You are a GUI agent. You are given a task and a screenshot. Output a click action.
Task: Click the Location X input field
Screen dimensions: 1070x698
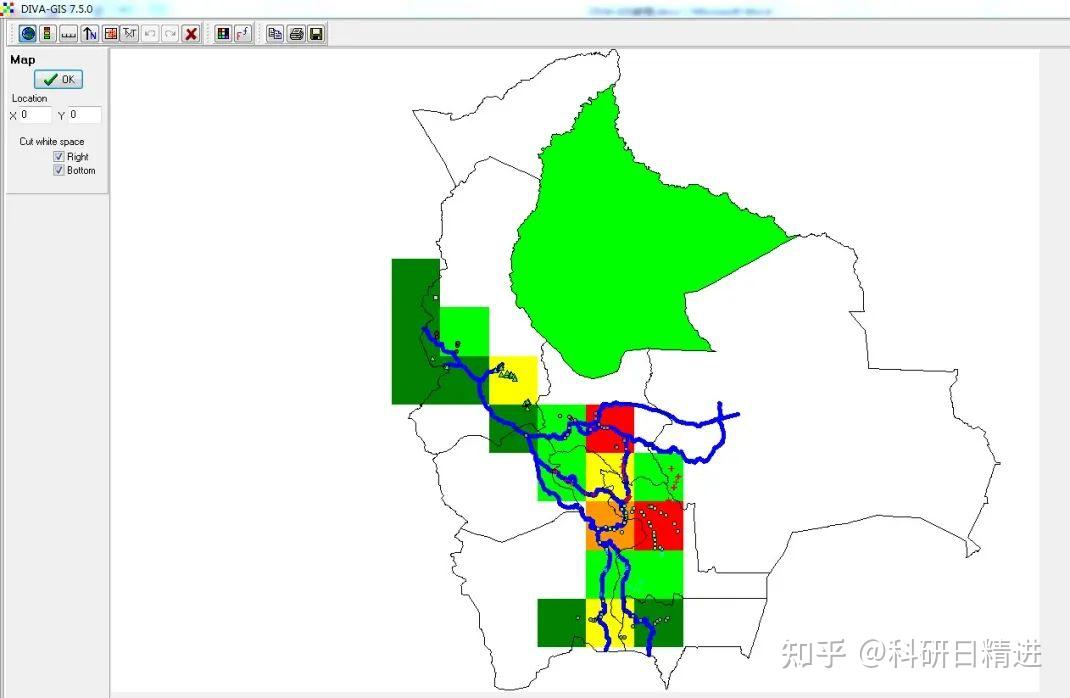click(35, 115)
